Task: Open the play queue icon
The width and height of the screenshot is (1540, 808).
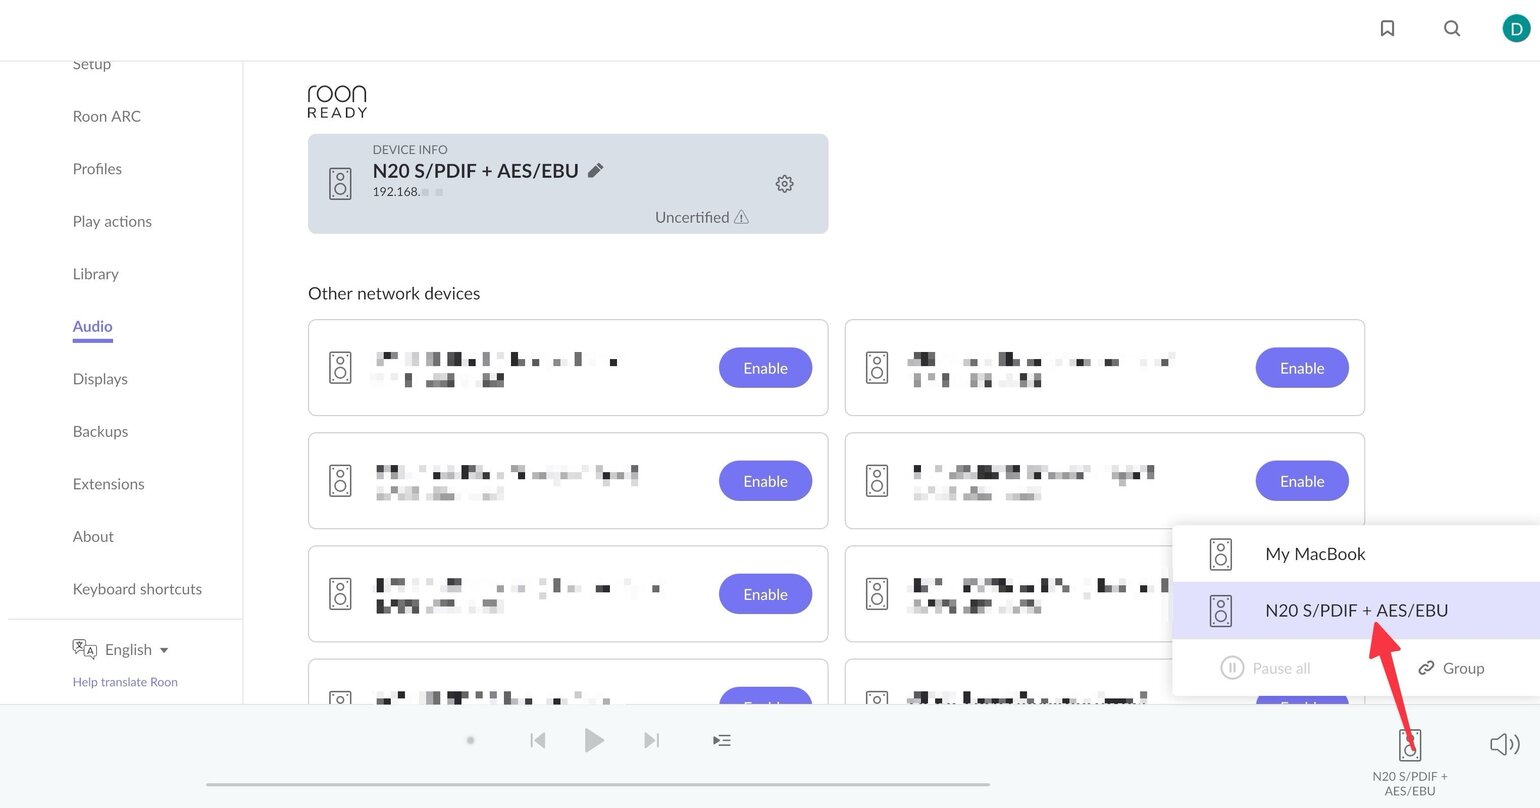Action: pos(722,740)
